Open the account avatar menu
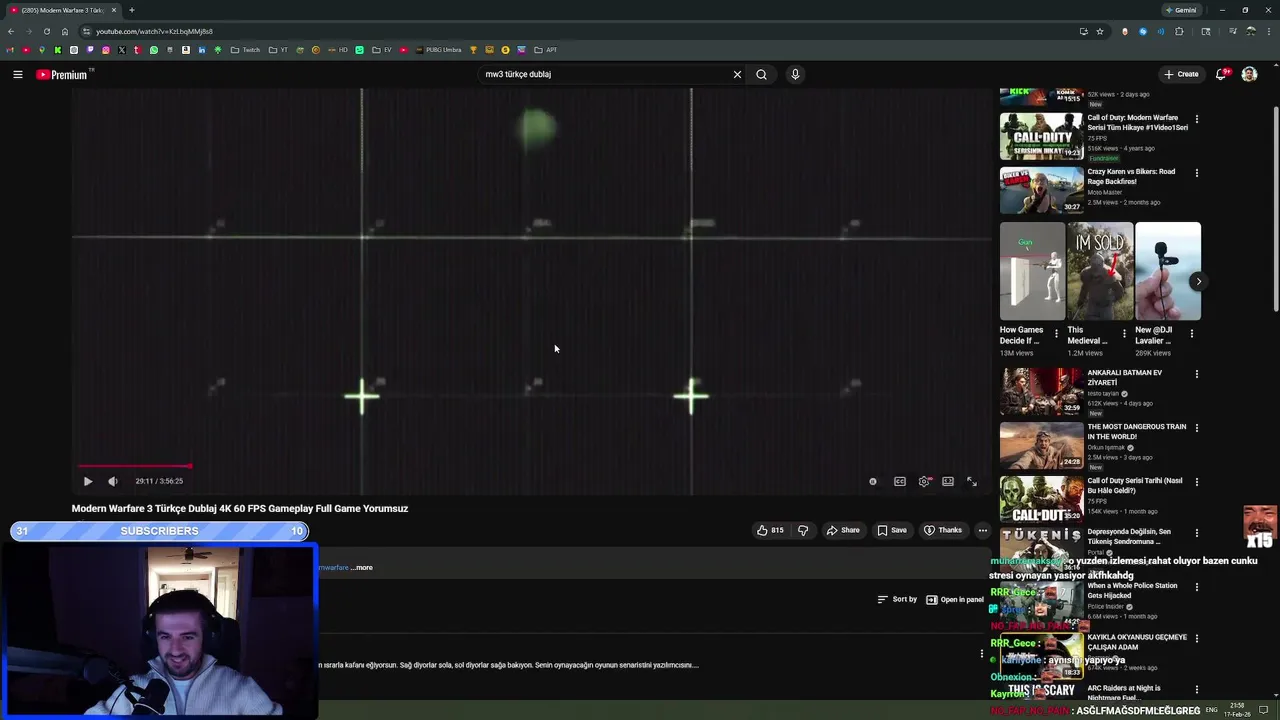Viewport: 1280px width, 720px height. click(1249, 74)
